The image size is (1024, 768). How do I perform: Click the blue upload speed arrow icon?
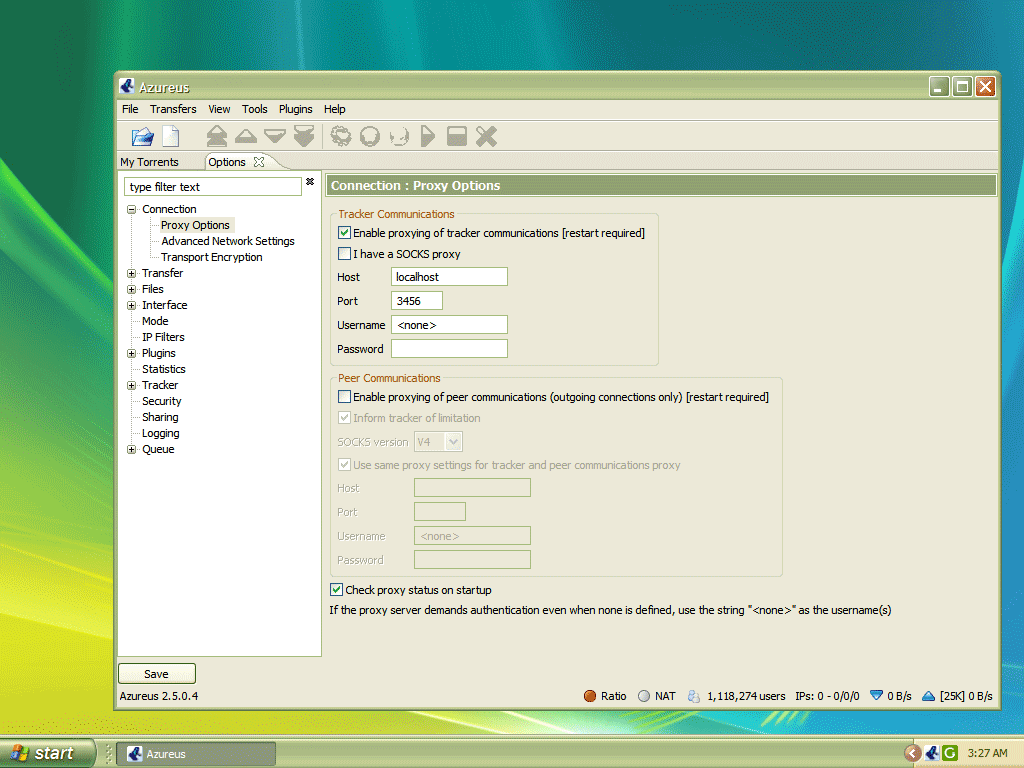928,696
